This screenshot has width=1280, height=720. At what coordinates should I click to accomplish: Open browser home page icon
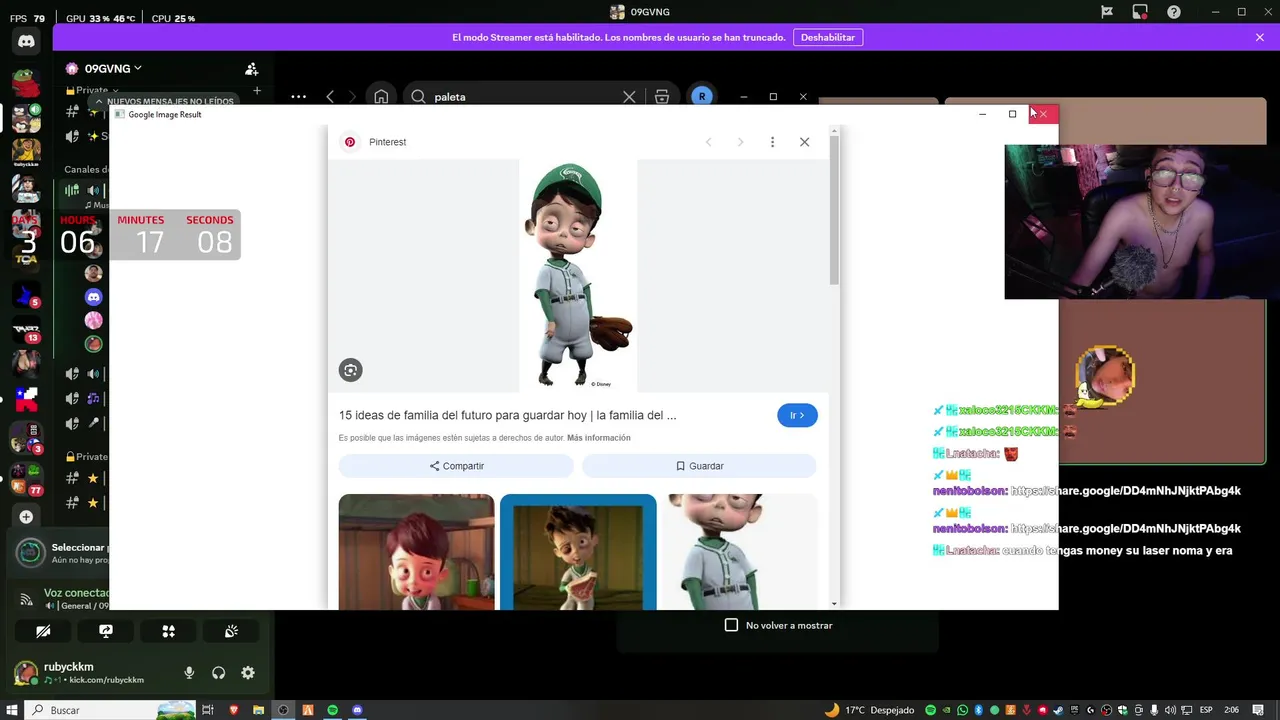click(x=381, y=97)
